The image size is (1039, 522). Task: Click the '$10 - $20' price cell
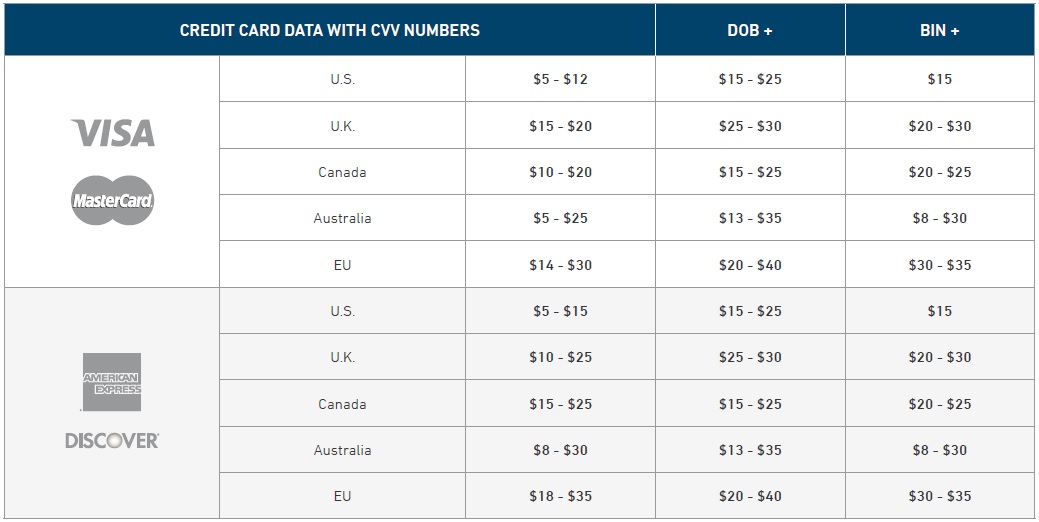560,172
